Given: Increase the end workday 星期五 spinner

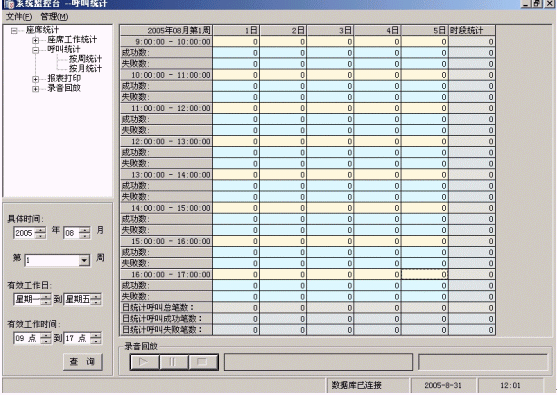Looking at the screenshot, I should coord(96,296).
